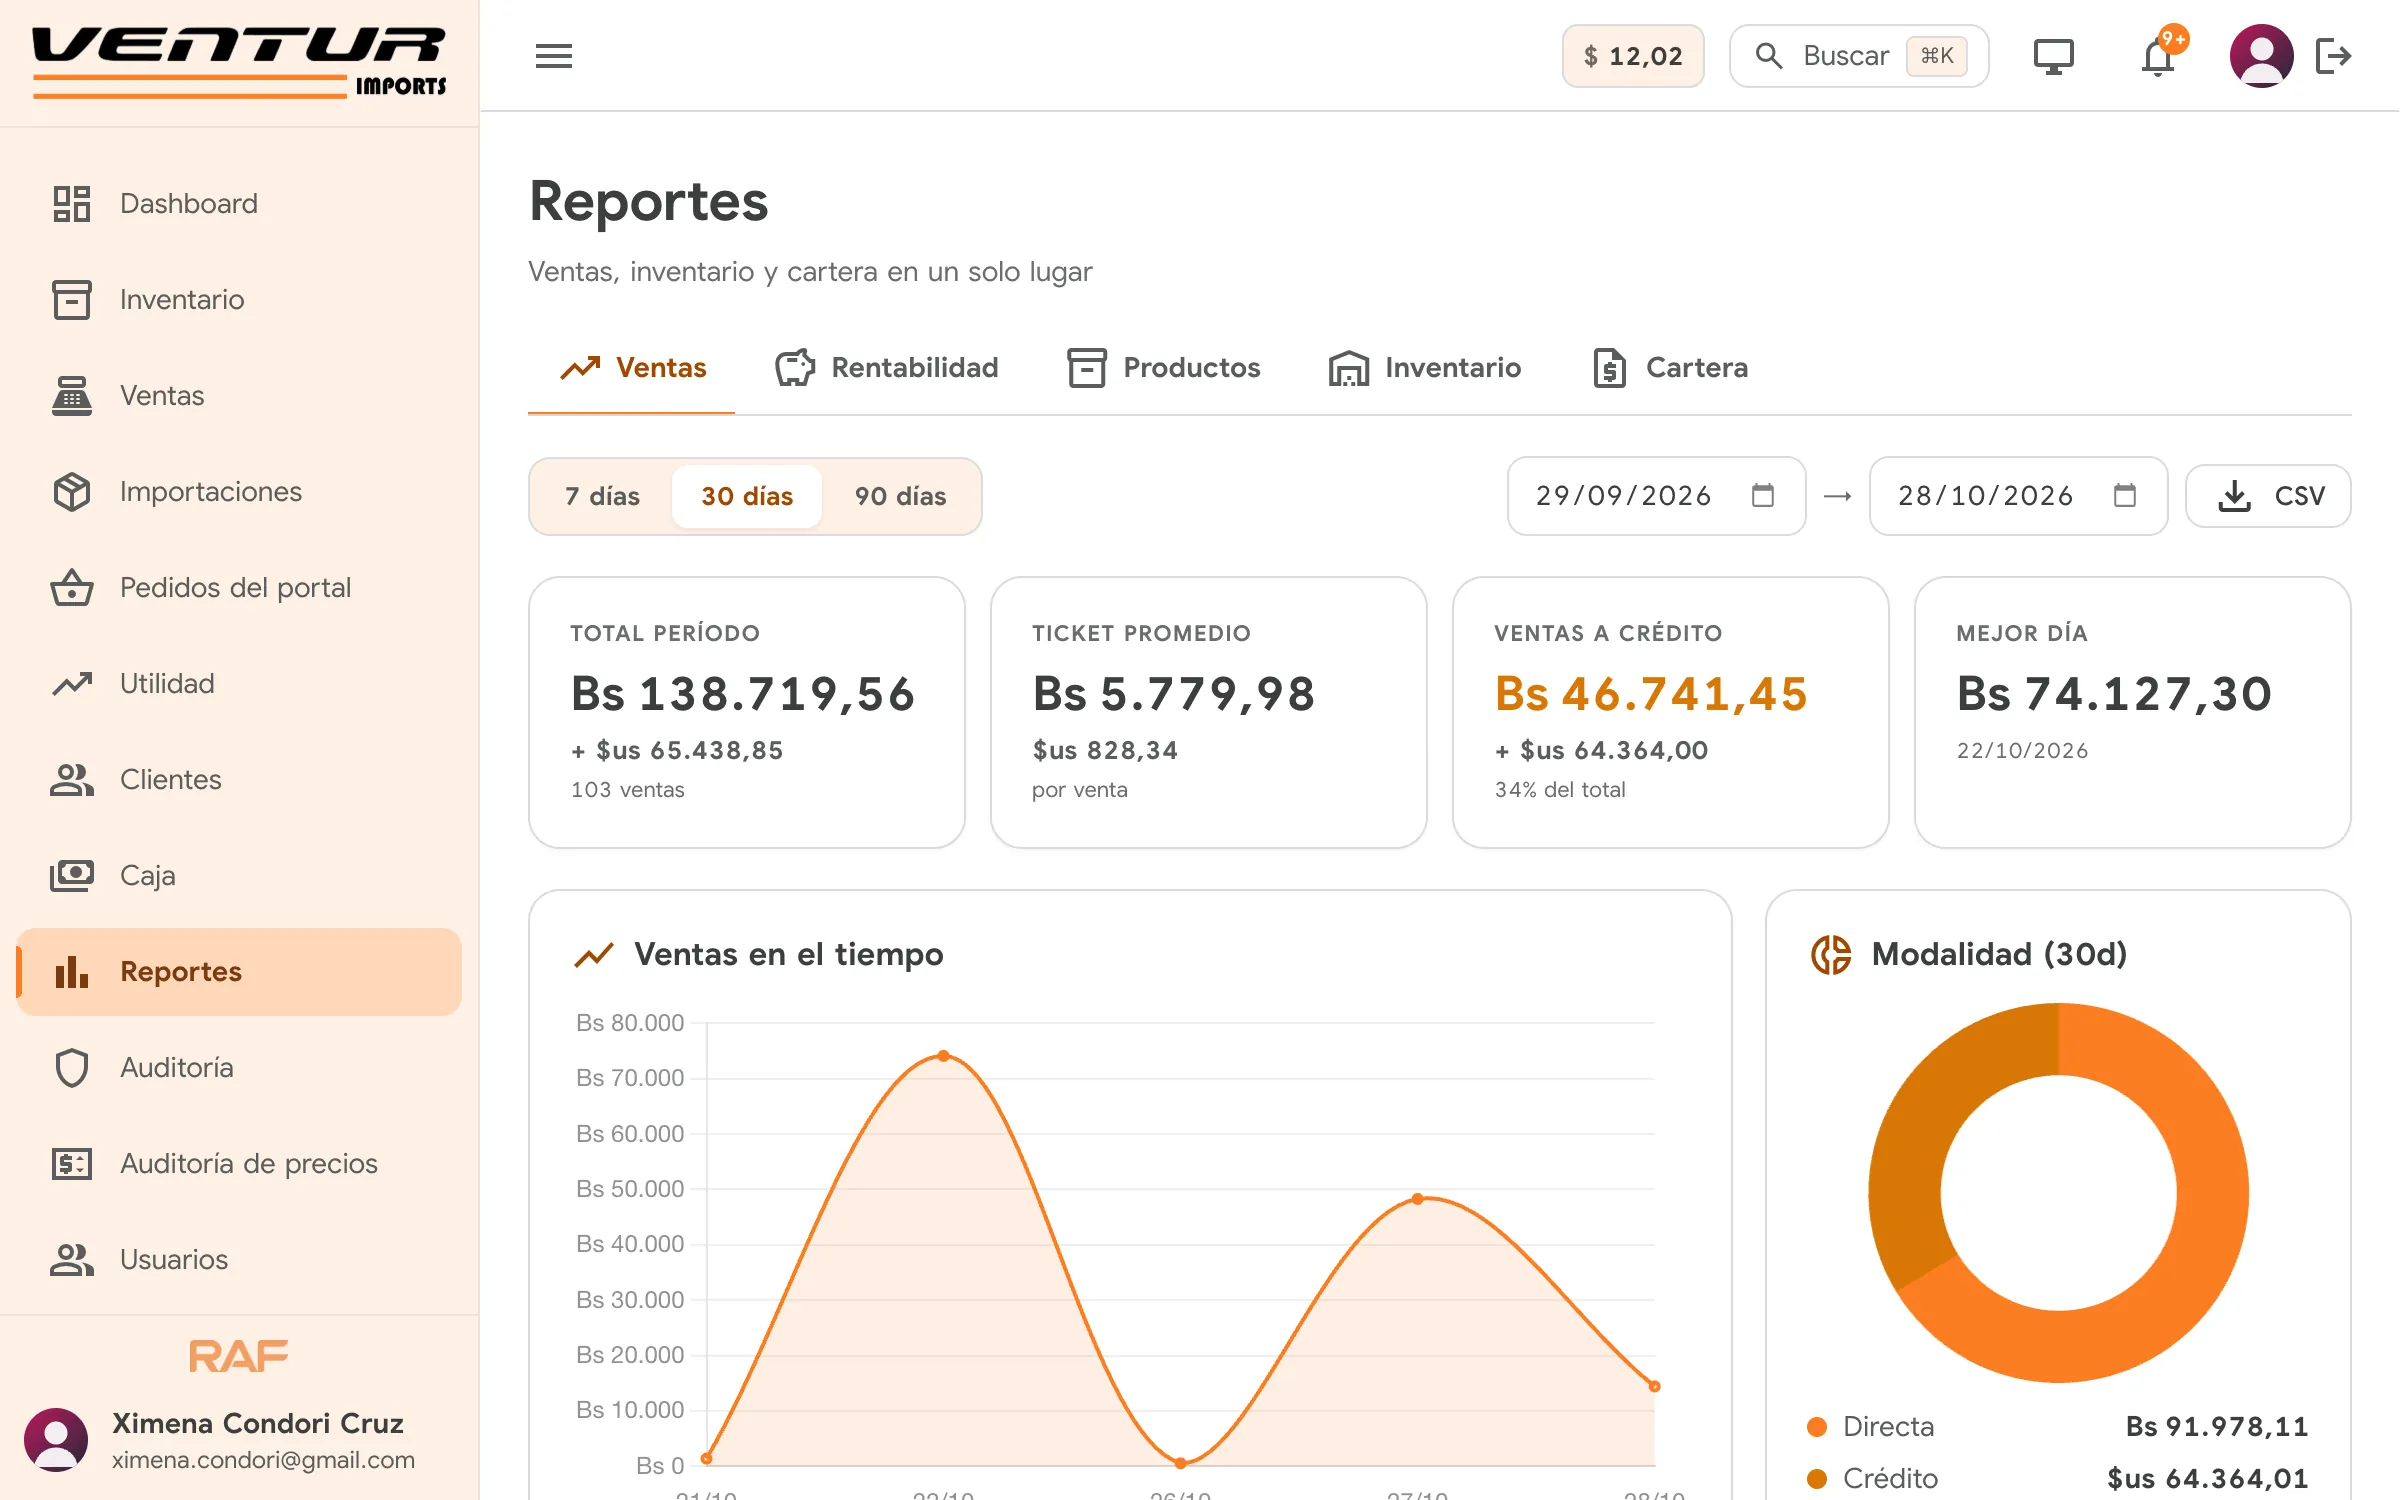Click the Usuarios people icon
Screen dimensions: 2400x1500
click(x=72, y=1260)
